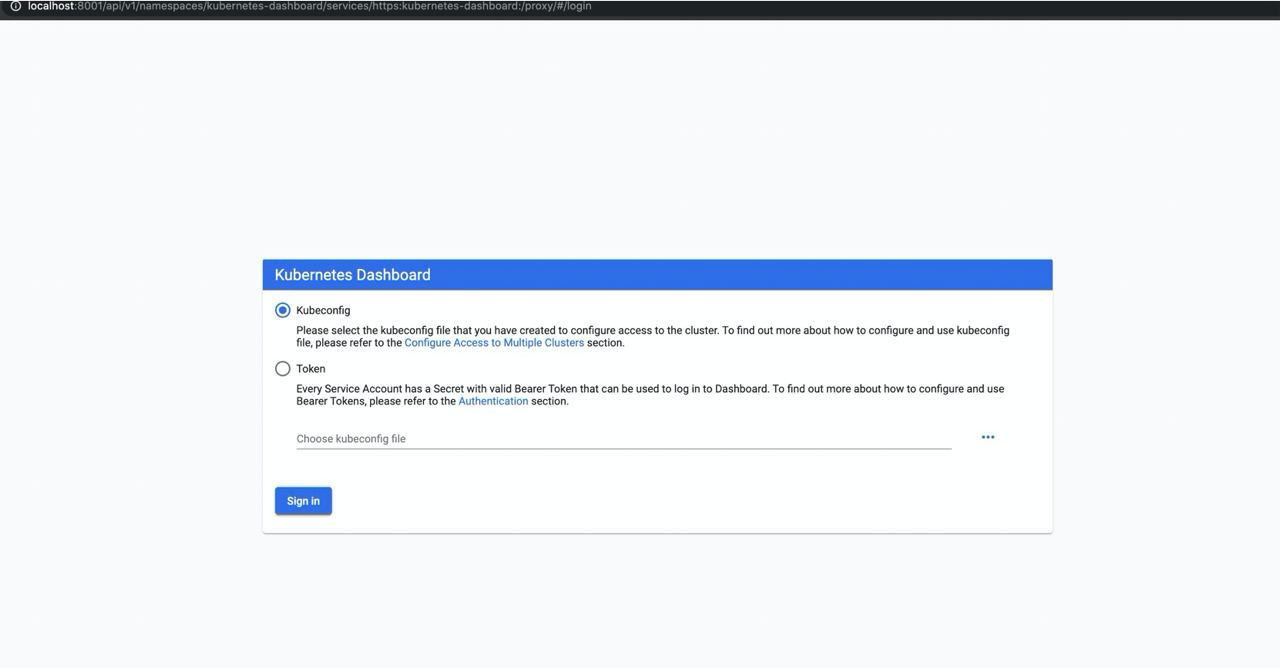Open file browser via three-dots icon
1280x668 pixels.
click(988, 437)
